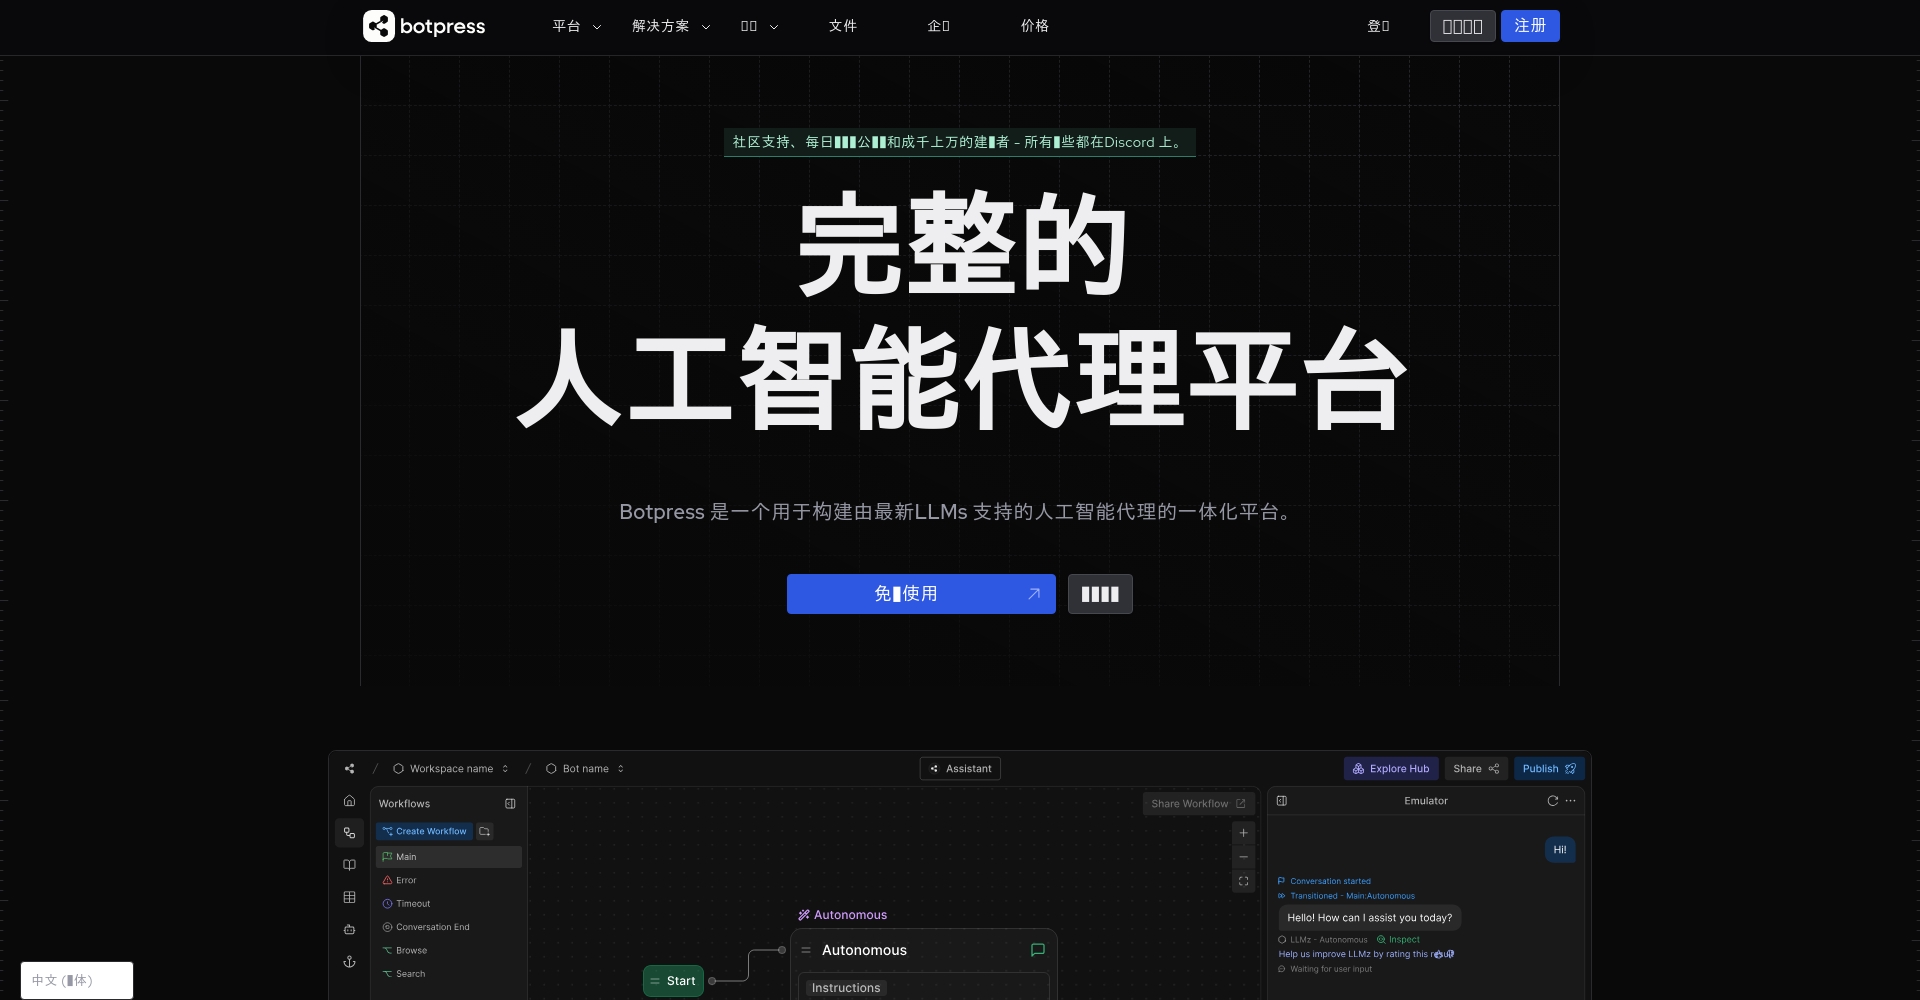1920x1000 pixels.
Task: Open the Workspace name selector
Action: 451,769
